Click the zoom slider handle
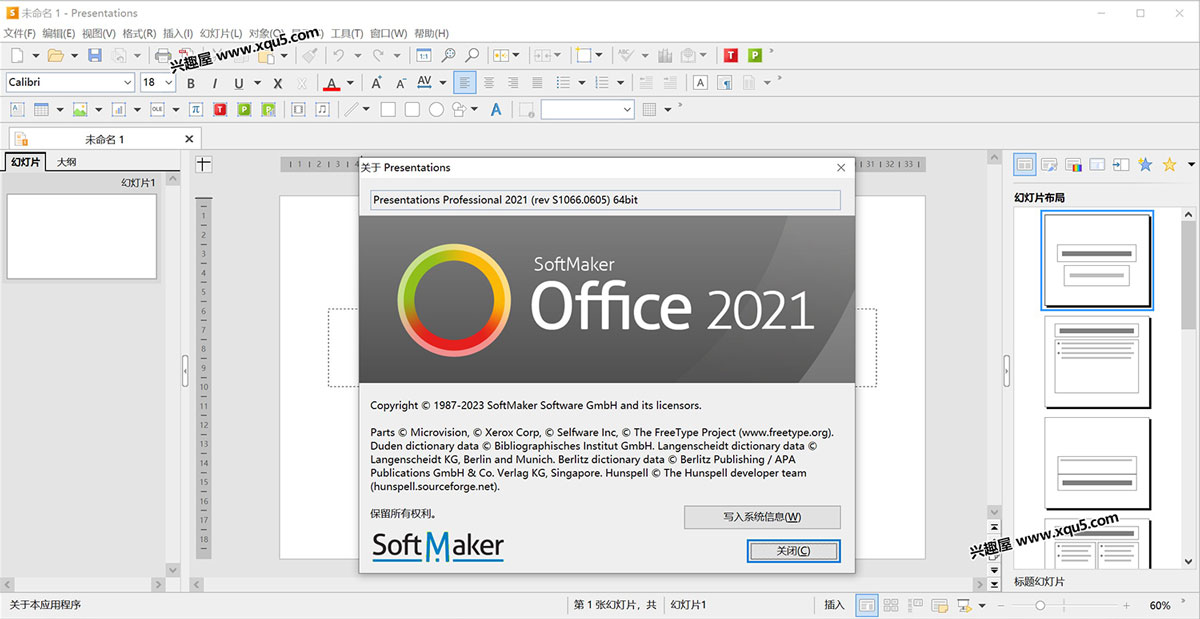This screenshot has height=619, width=1200. pos(1040,605)
